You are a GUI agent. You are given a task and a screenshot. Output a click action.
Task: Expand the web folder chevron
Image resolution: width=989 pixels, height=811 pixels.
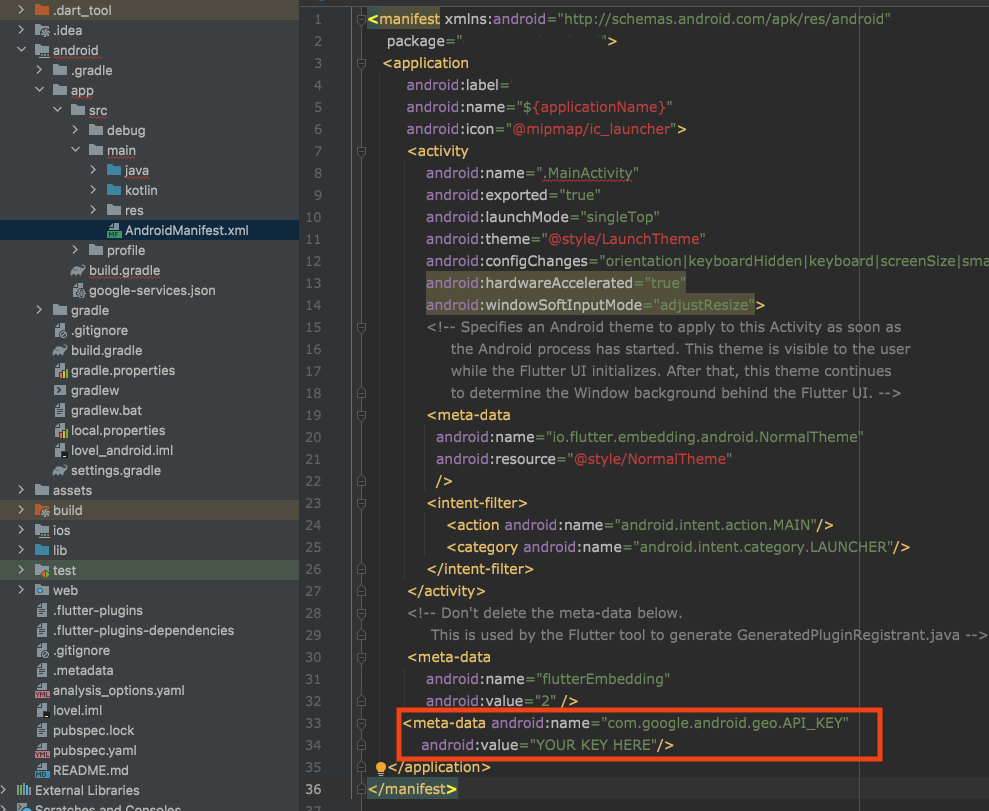tap(21, 590)
